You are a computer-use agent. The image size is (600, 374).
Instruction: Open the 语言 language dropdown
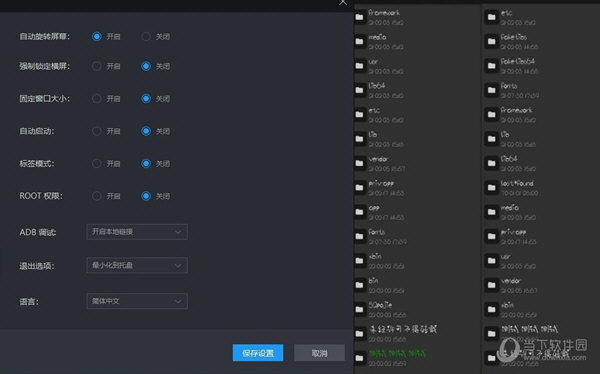point(137,301)
